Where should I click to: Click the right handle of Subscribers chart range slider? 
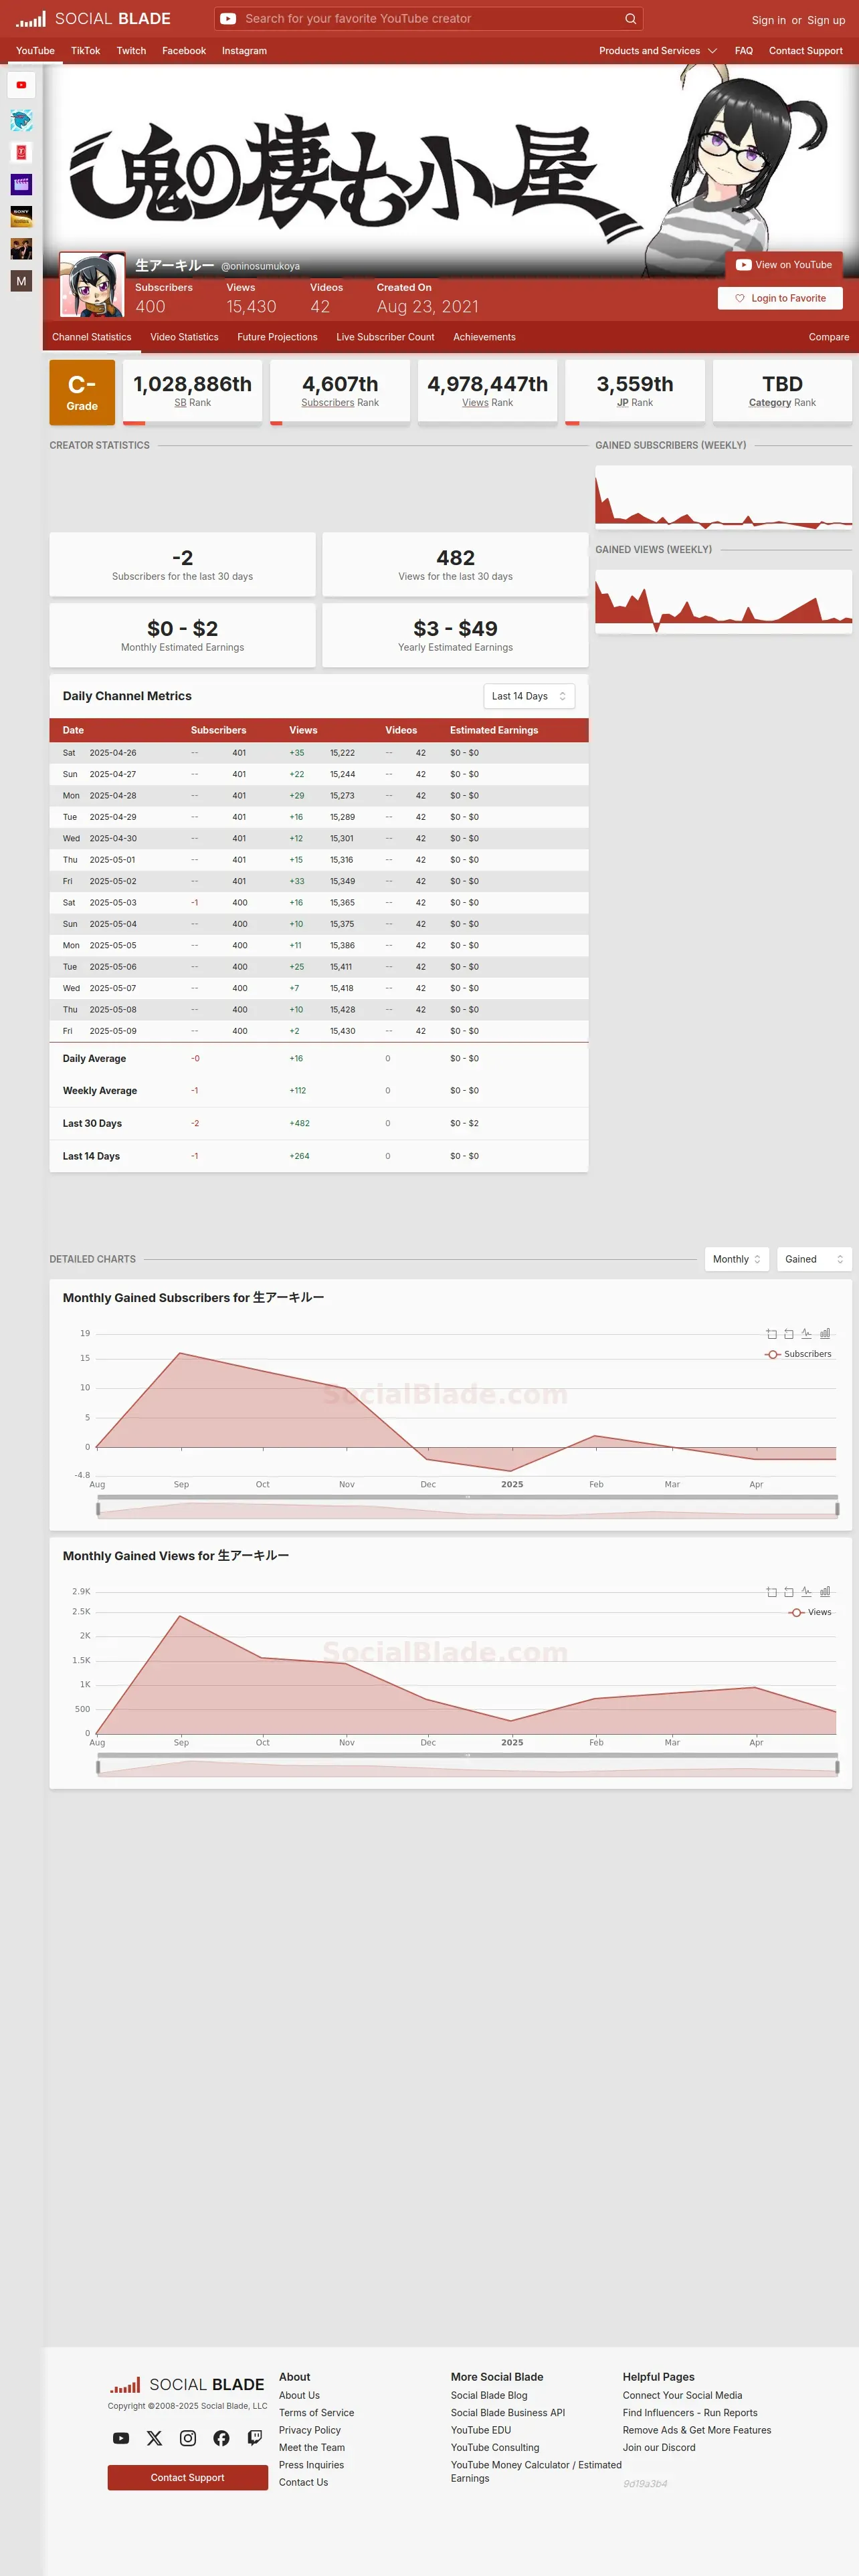coord(837,1509)
